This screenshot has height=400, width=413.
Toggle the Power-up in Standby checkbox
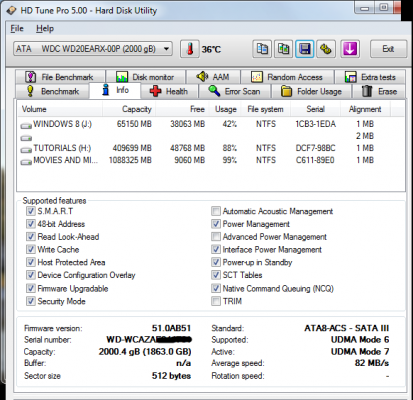[x=216, y=262]
